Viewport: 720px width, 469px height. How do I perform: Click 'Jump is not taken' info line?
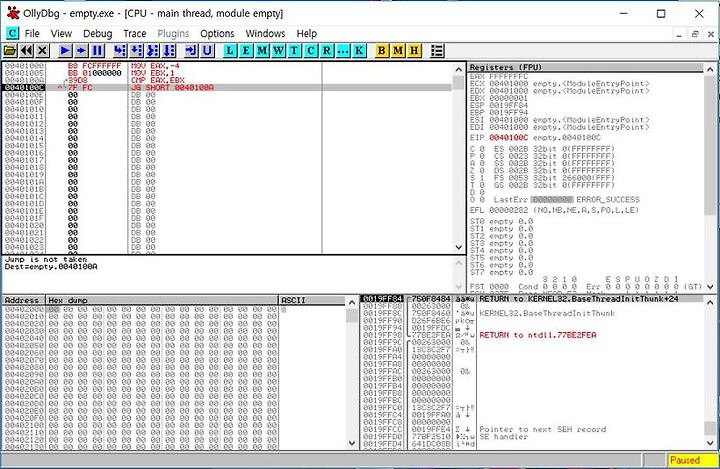(x=45, y=260)
